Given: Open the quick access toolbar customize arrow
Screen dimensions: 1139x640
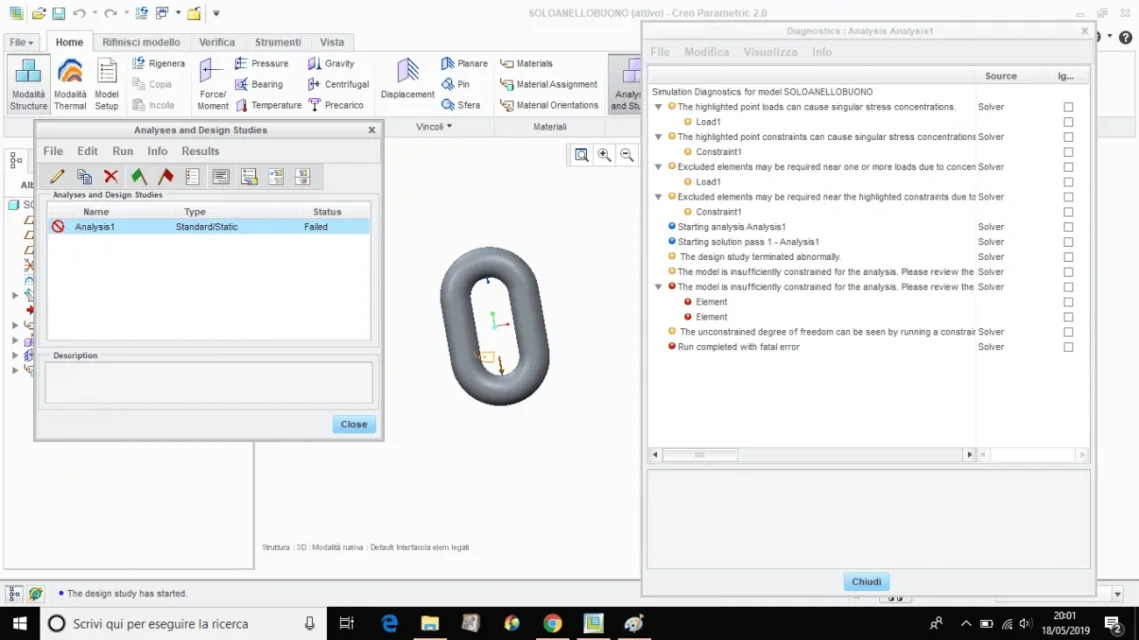Looking at the screenshot, I should pyautogui.click(x=216, y=13).
